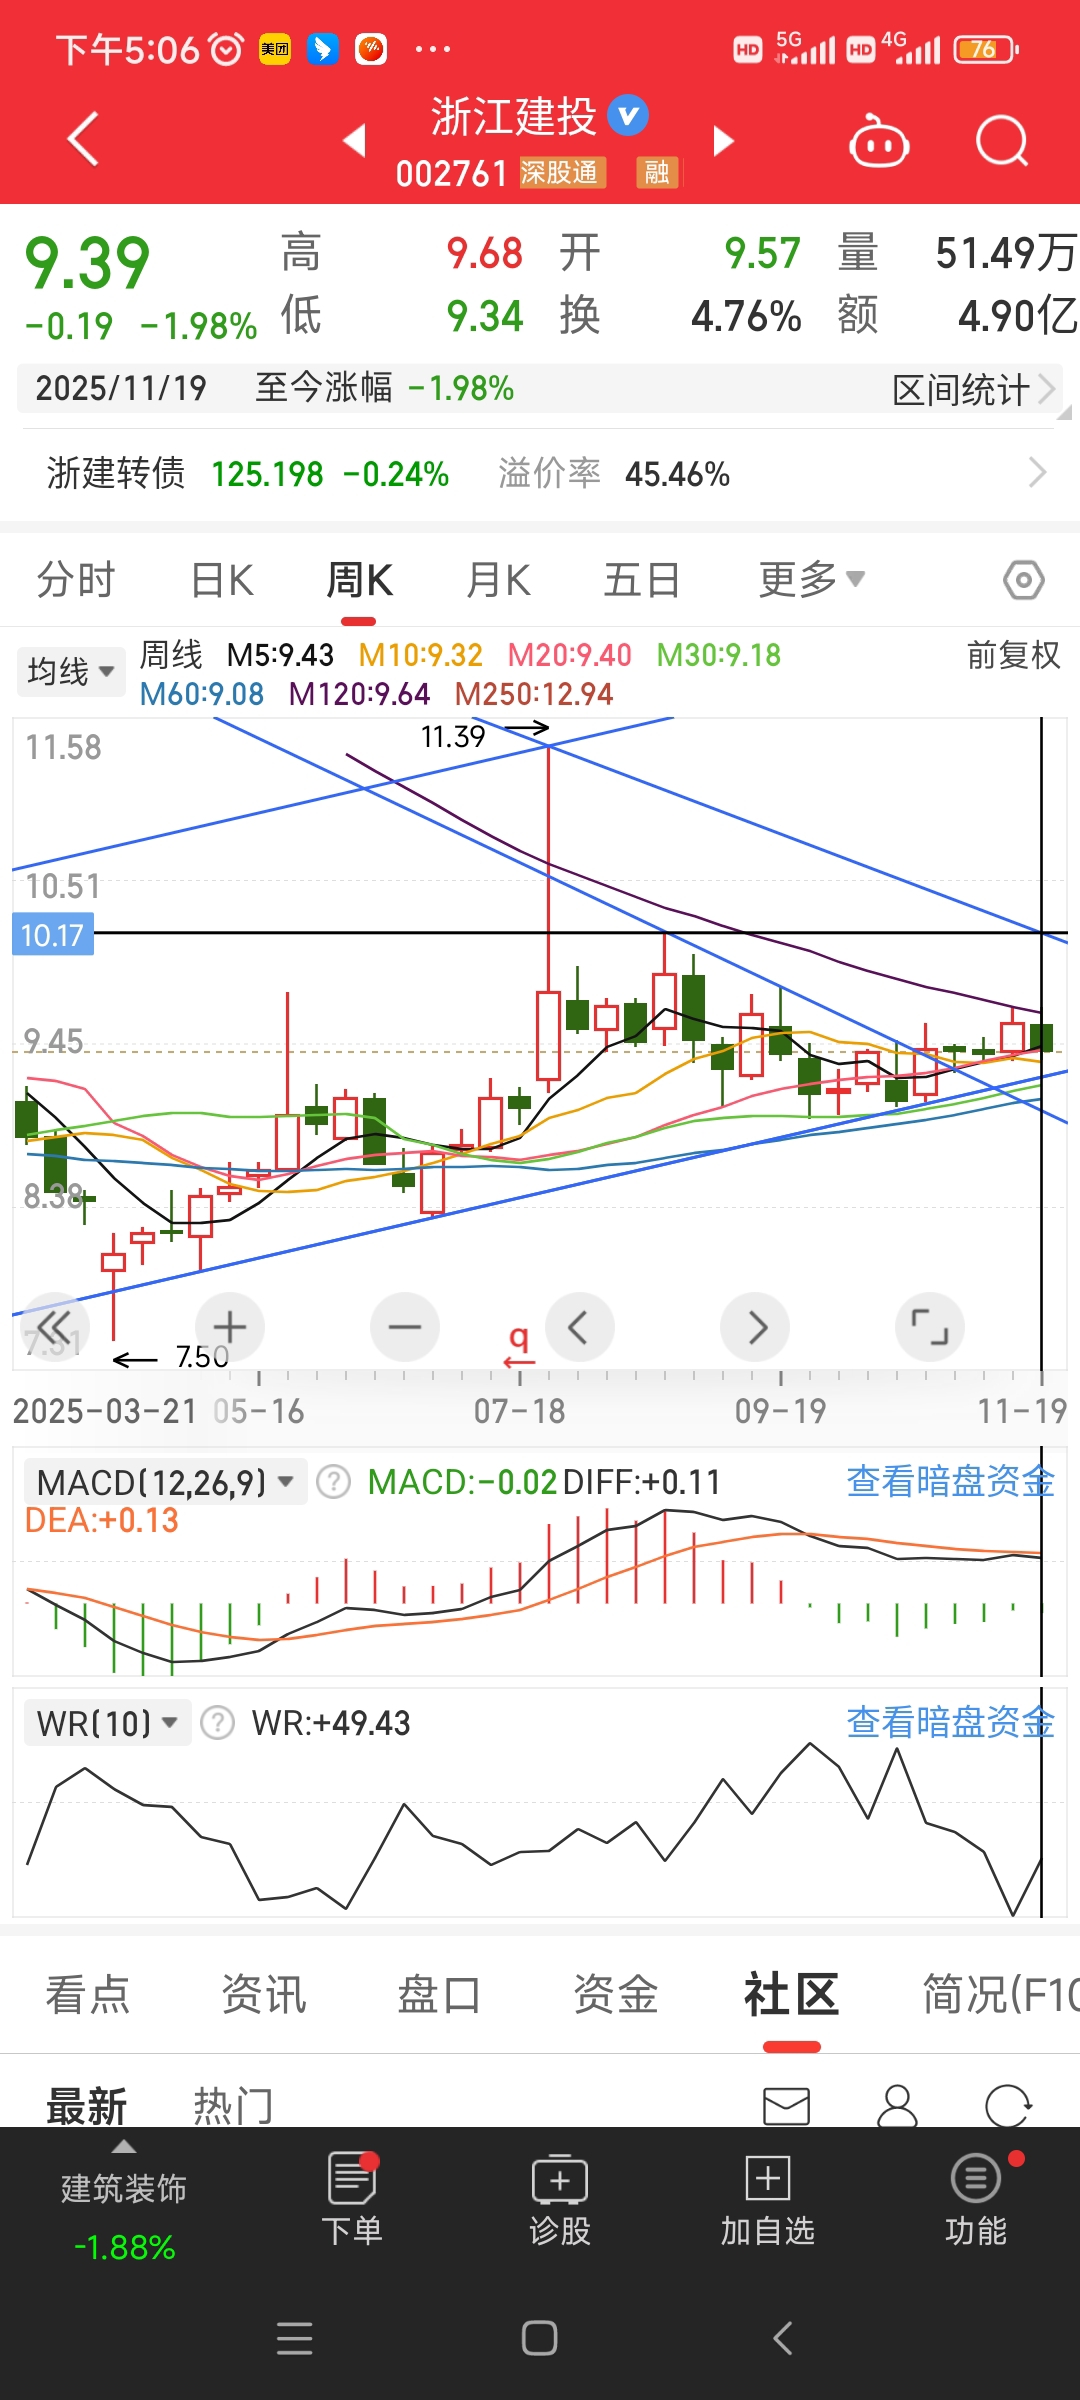Show 热门 community posts

pyautogui.click(x=233, y=2106)
